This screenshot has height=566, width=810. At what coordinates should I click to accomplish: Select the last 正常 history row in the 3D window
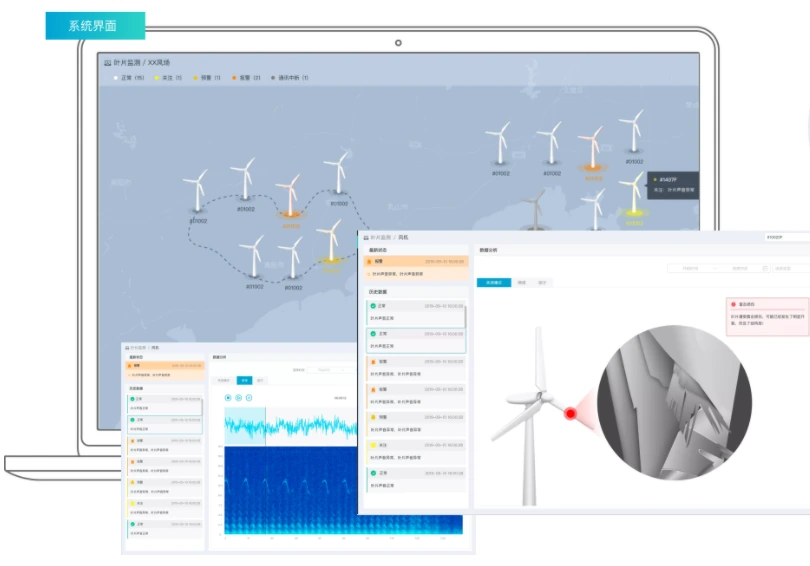tap(416, 480)
